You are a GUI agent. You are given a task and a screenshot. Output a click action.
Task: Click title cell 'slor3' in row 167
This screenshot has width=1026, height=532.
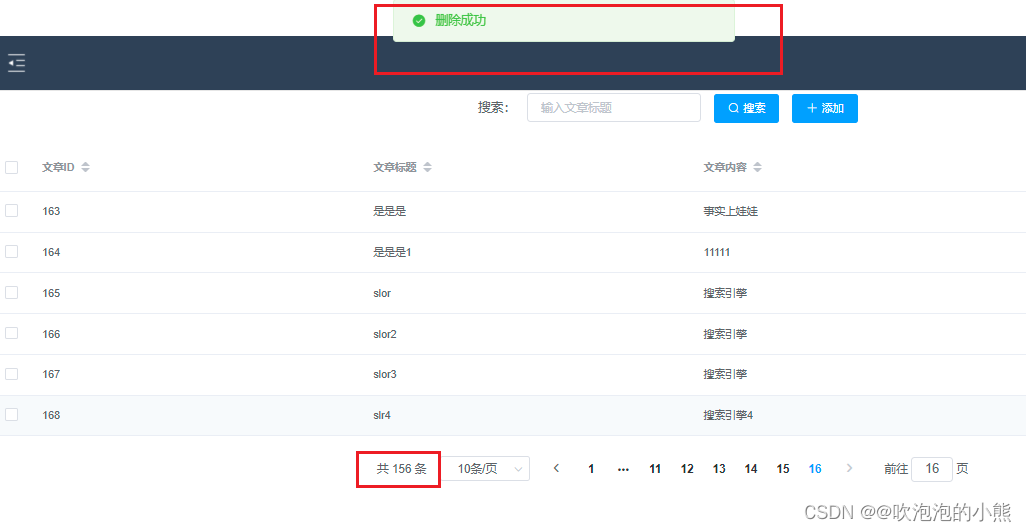(385, 374)
